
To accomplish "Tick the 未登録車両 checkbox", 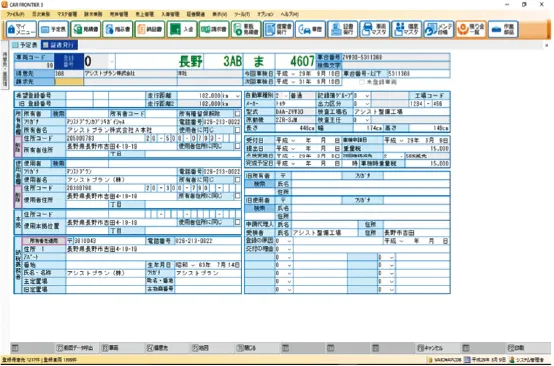I will point(361,82).
